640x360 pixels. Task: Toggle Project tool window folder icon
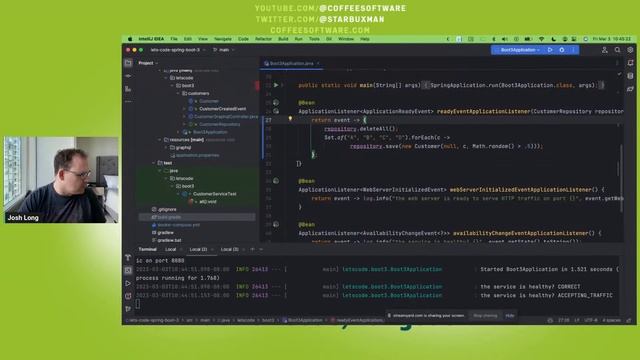tap(128, 63)
